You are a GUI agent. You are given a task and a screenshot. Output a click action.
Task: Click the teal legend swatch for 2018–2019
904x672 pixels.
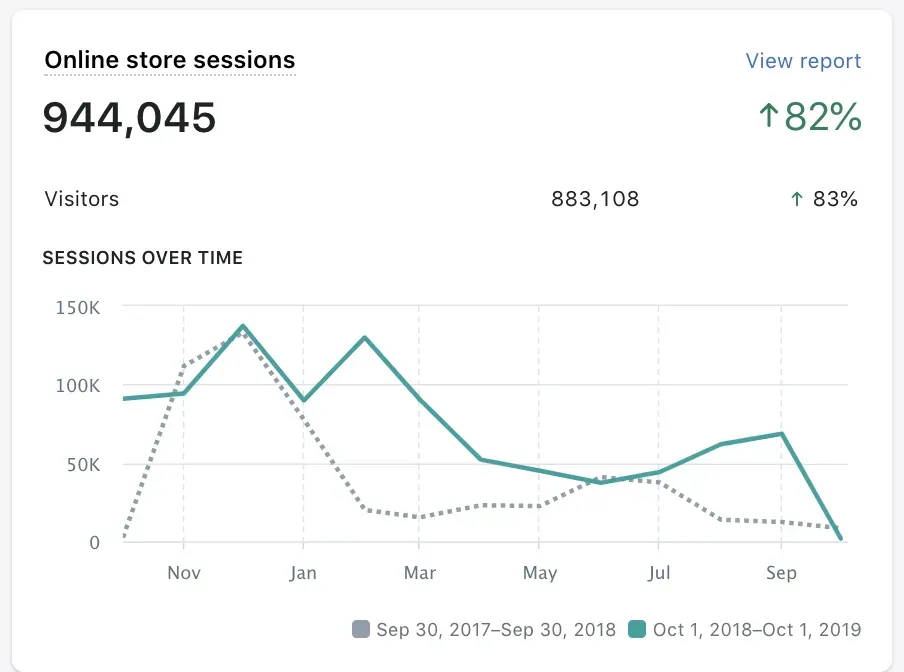pos(637,629)
